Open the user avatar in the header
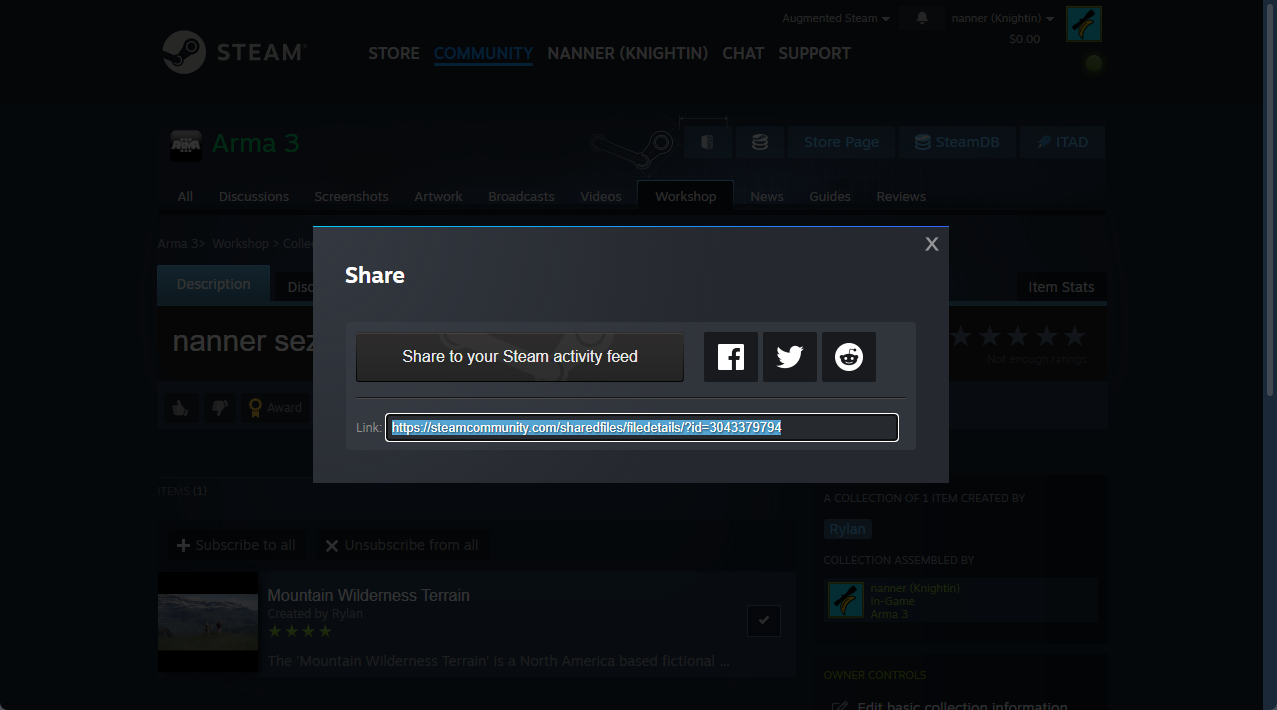The width and height of the screenshot is (1277, 710). pos(1084,24)
